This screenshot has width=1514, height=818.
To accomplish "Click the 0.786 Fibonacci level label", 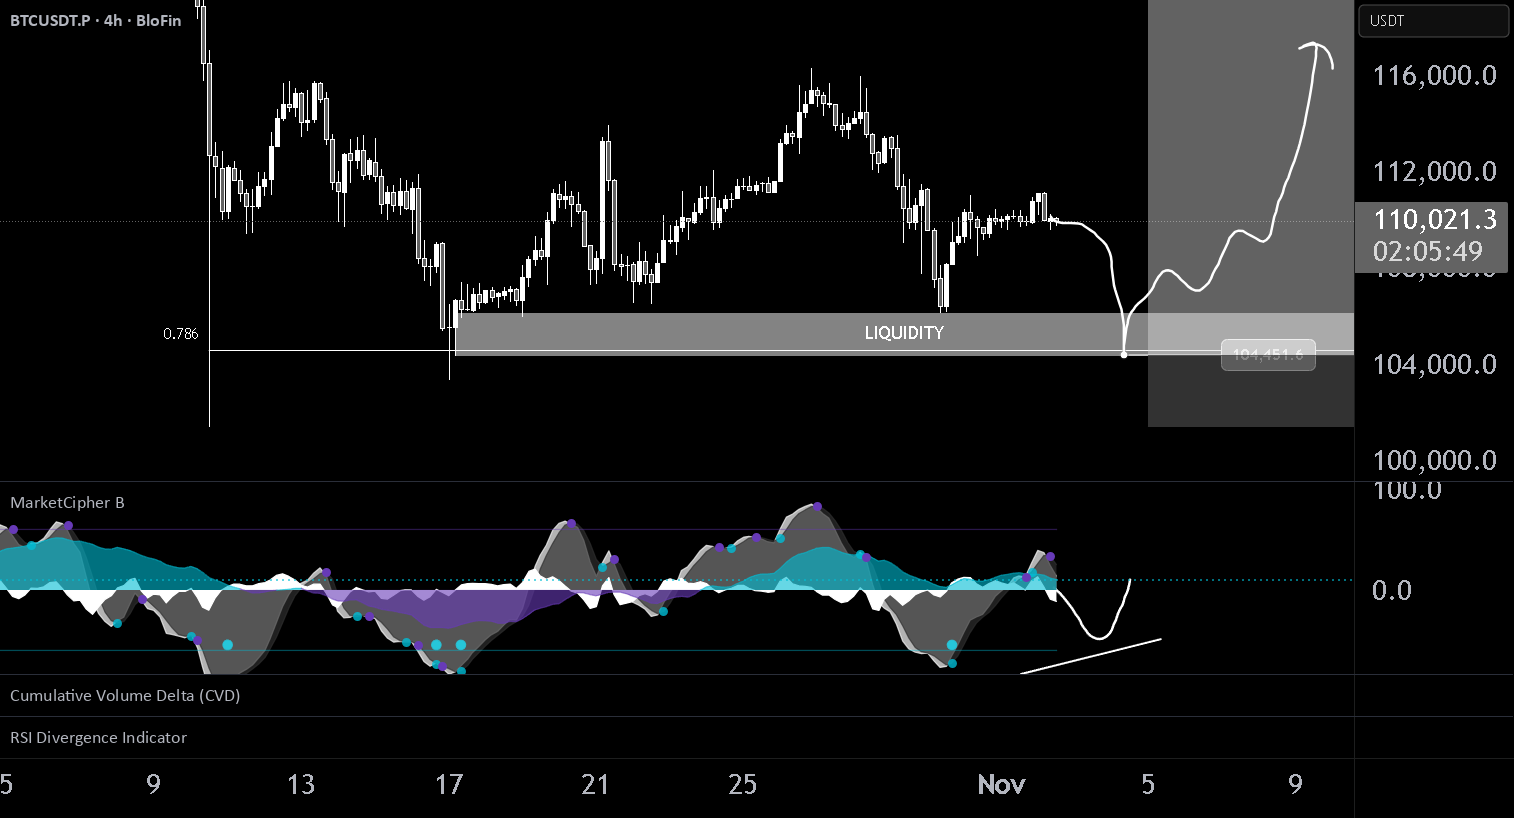I will click(181, 334).
